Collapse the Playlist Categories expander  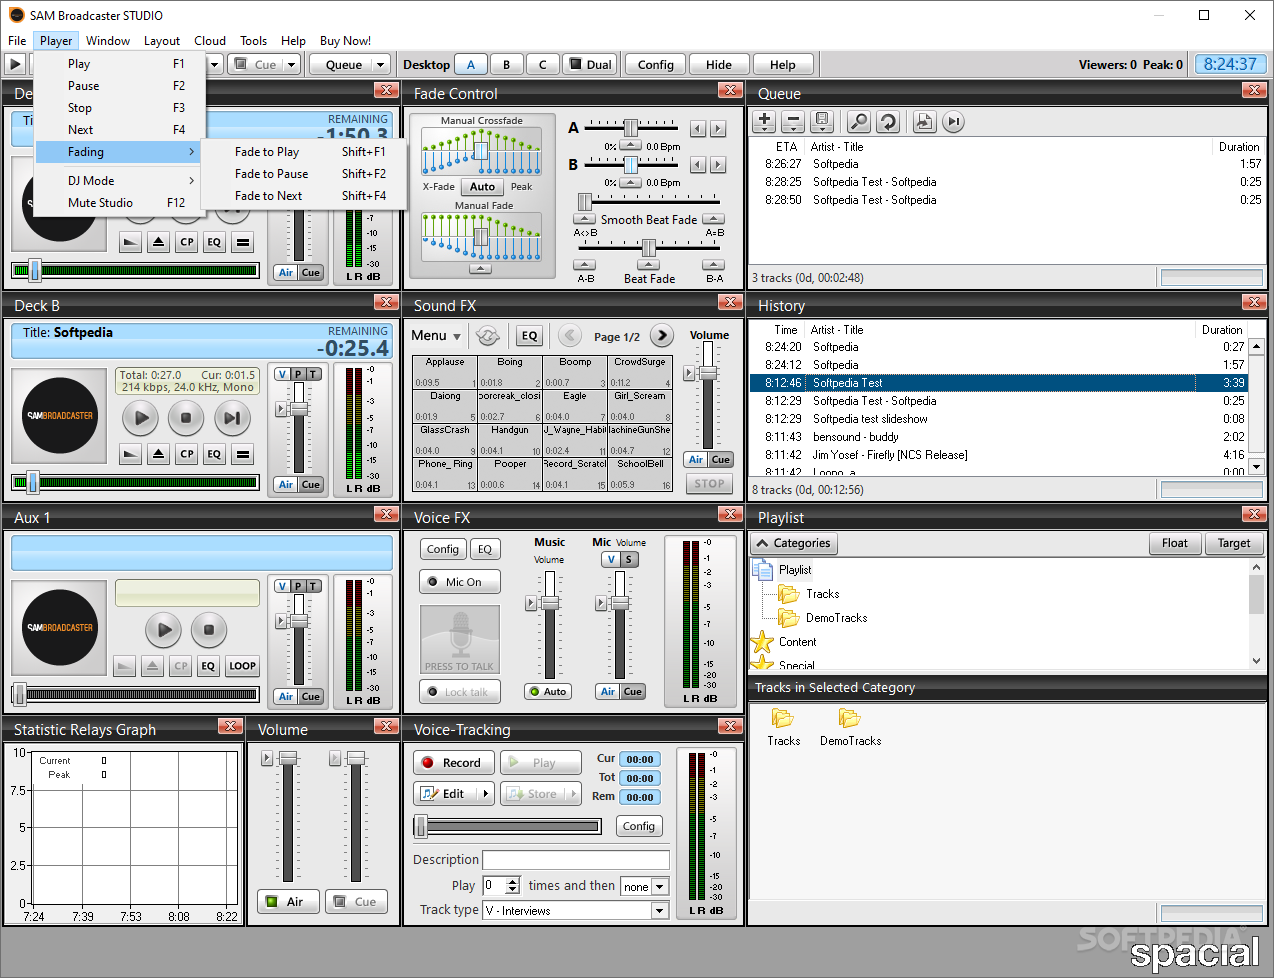point(795,544)
